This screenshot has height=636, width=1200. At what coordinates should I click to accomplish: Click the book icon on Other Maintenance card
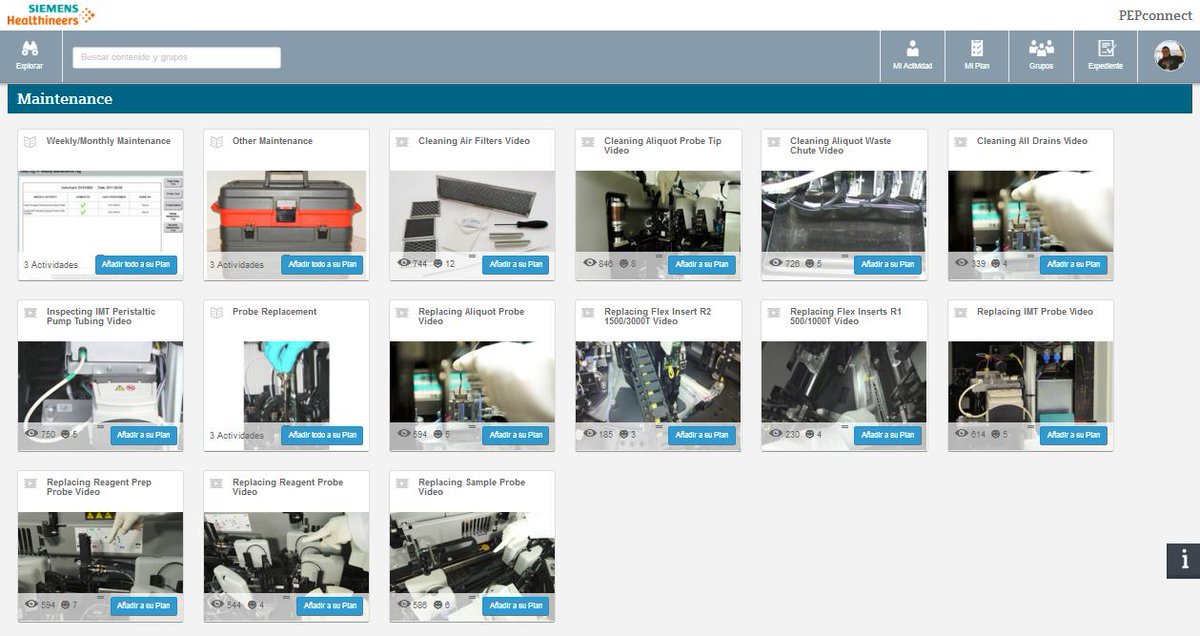[x=216, y=142]
